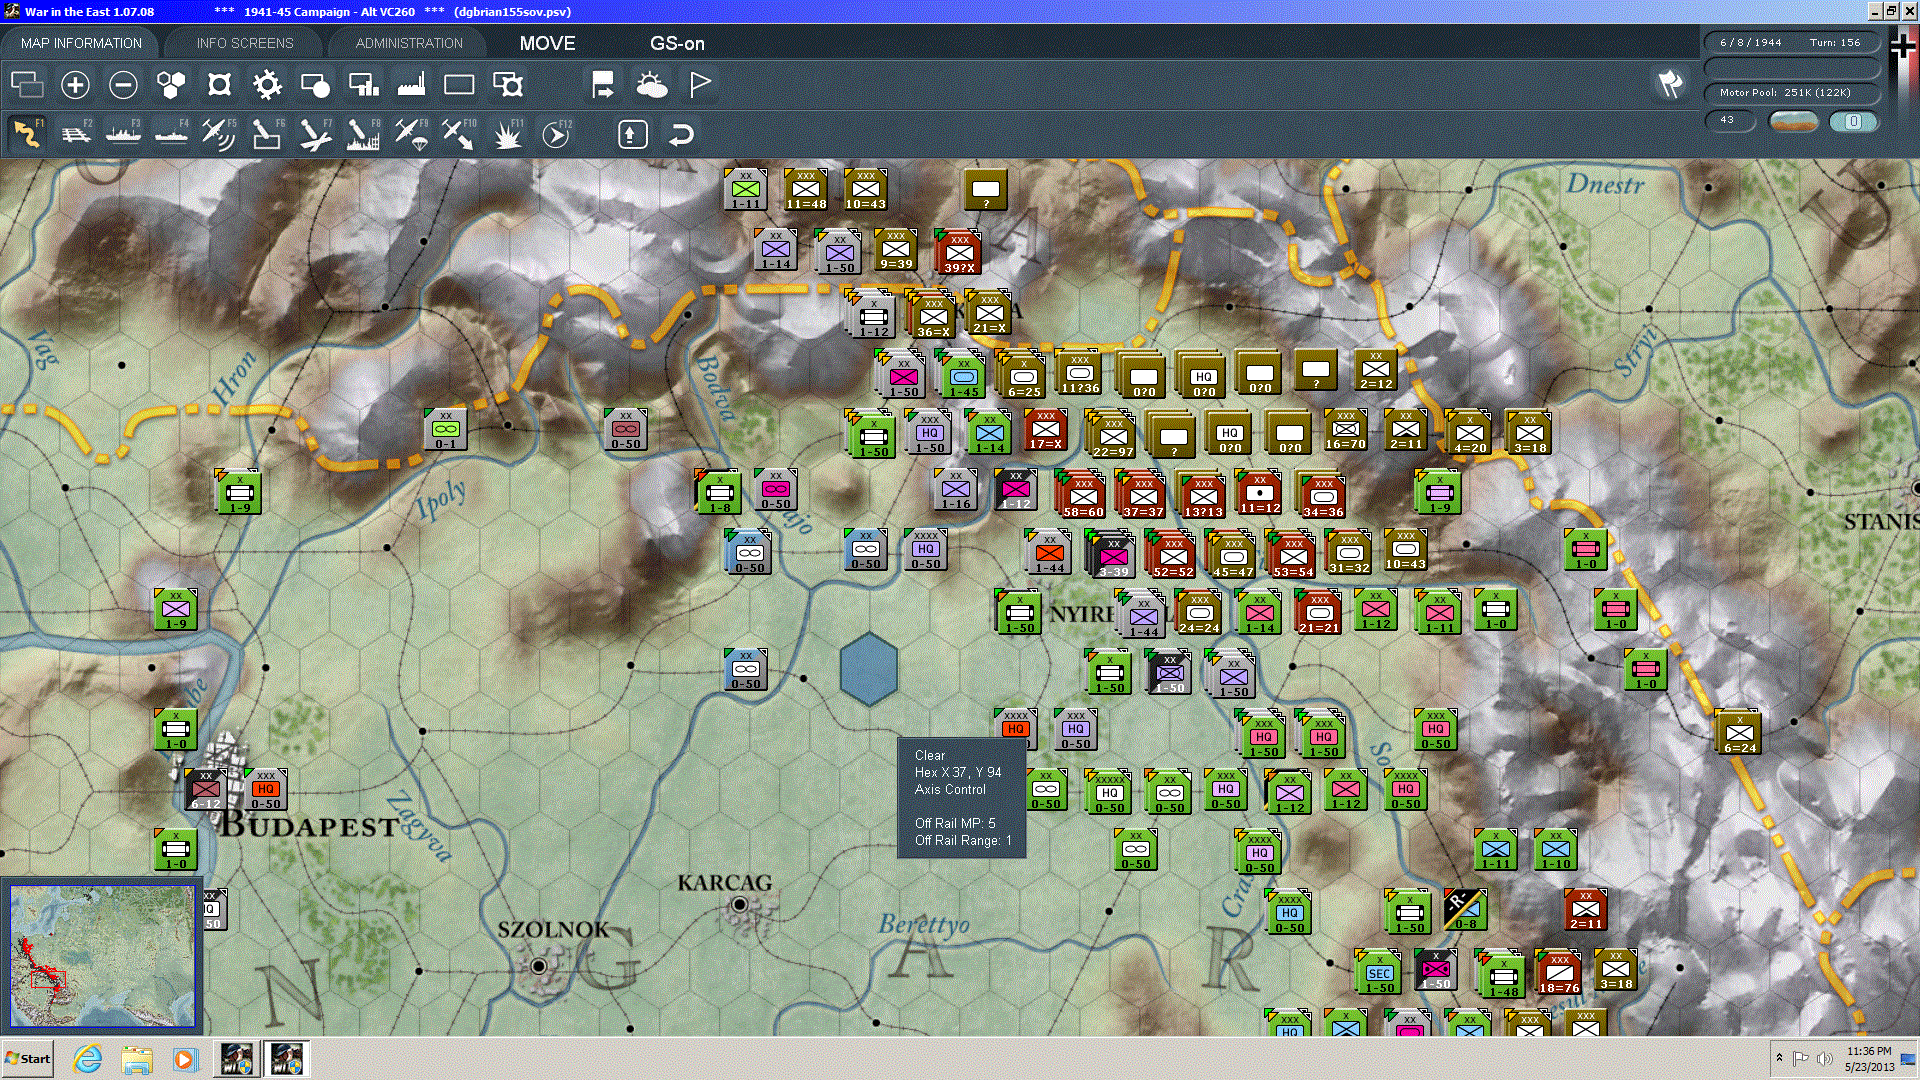Click the taskbar clock showing 11:36 PM

click(1869, 1059)
